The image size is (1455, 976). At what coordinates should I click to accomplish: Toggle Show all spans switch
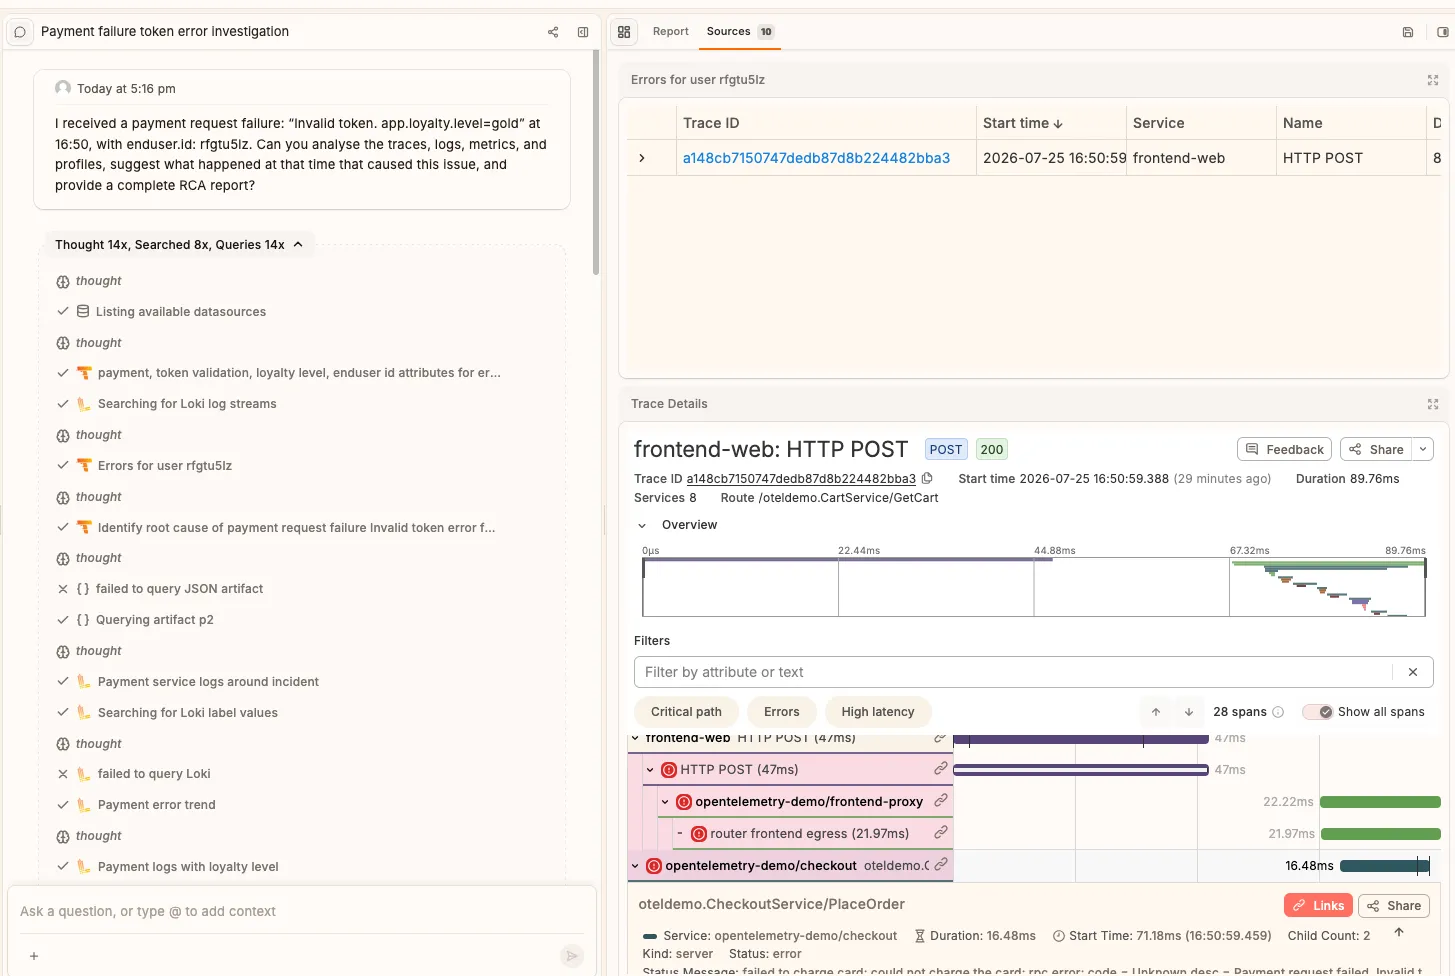tap(1318, 712)
